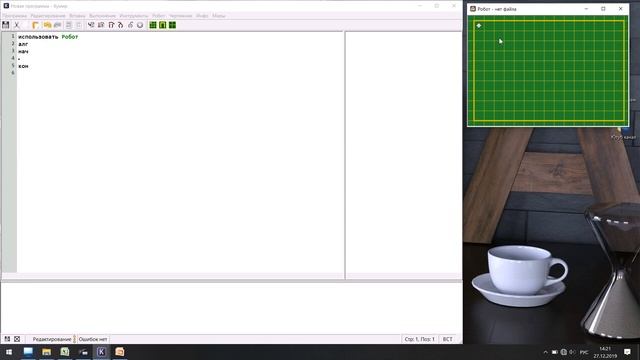This screenshot has height=360, width=640.
Task: Click the 'Стр: 1, Поз: 1' status indicator
Action: (x=420, y=339)
